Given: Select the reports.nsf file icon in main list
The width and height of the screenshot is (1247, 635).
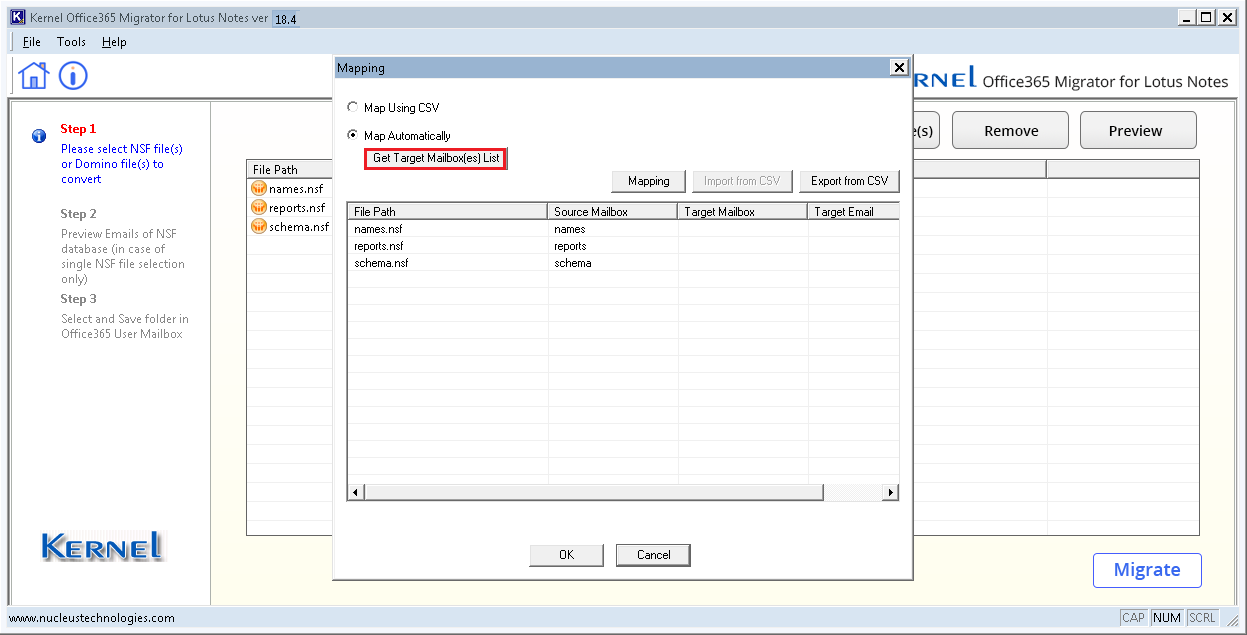Looking at the screenshot, I should click(x=259, y=208).
